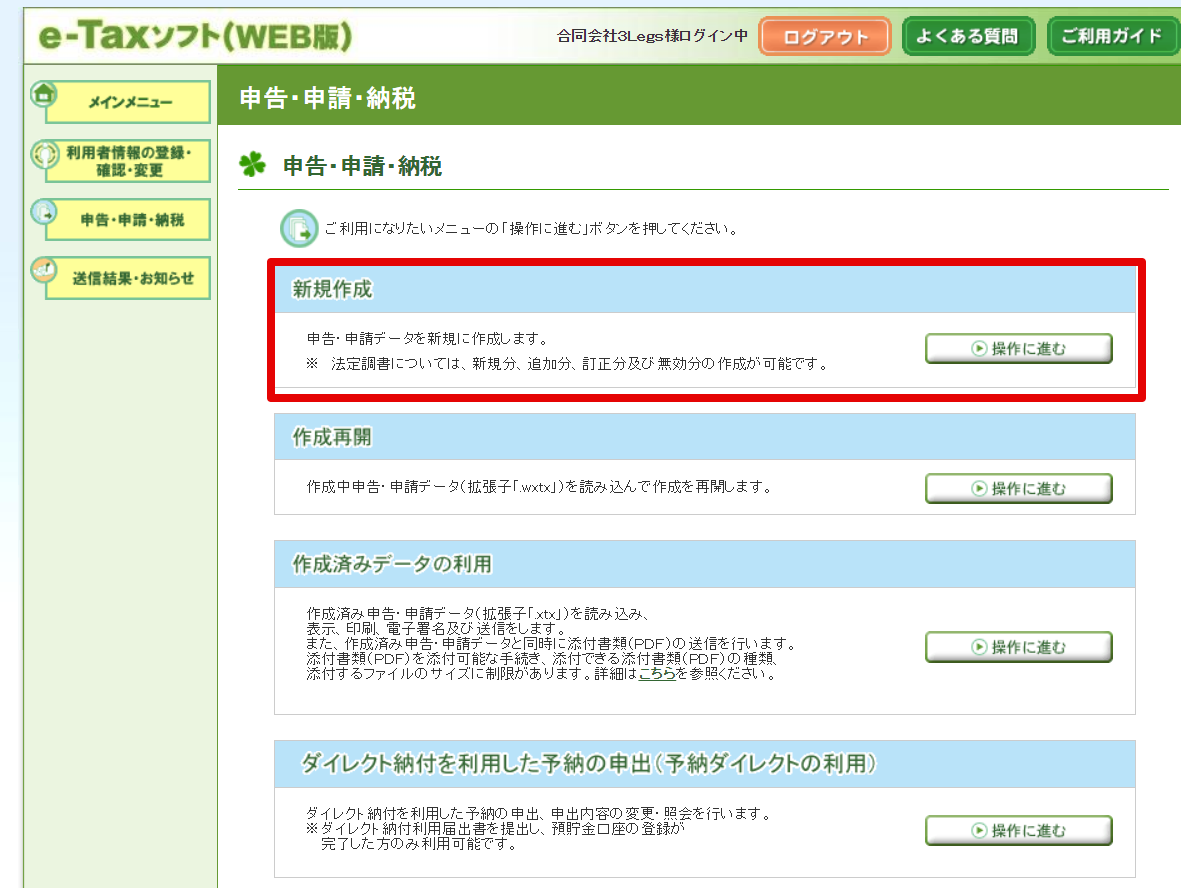This screenshot has height=888, width=1181.
Task: Click the document icon beside sidebar 申告・申請・納税
Action: [44, 213]
